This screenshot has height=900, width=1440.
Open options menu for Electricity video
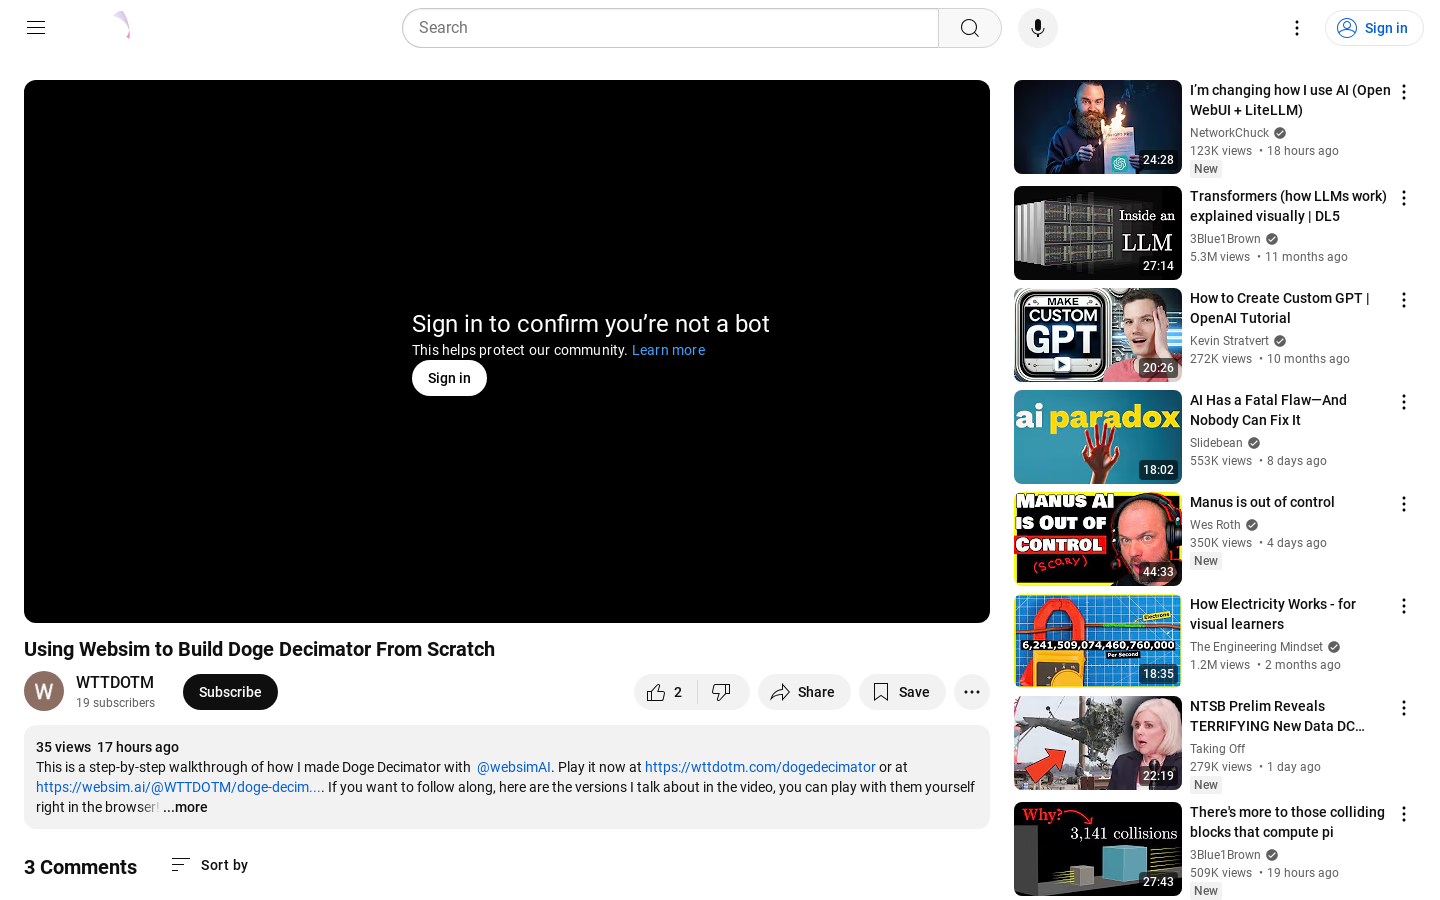pyautogui.click(x=1404, y=606)
